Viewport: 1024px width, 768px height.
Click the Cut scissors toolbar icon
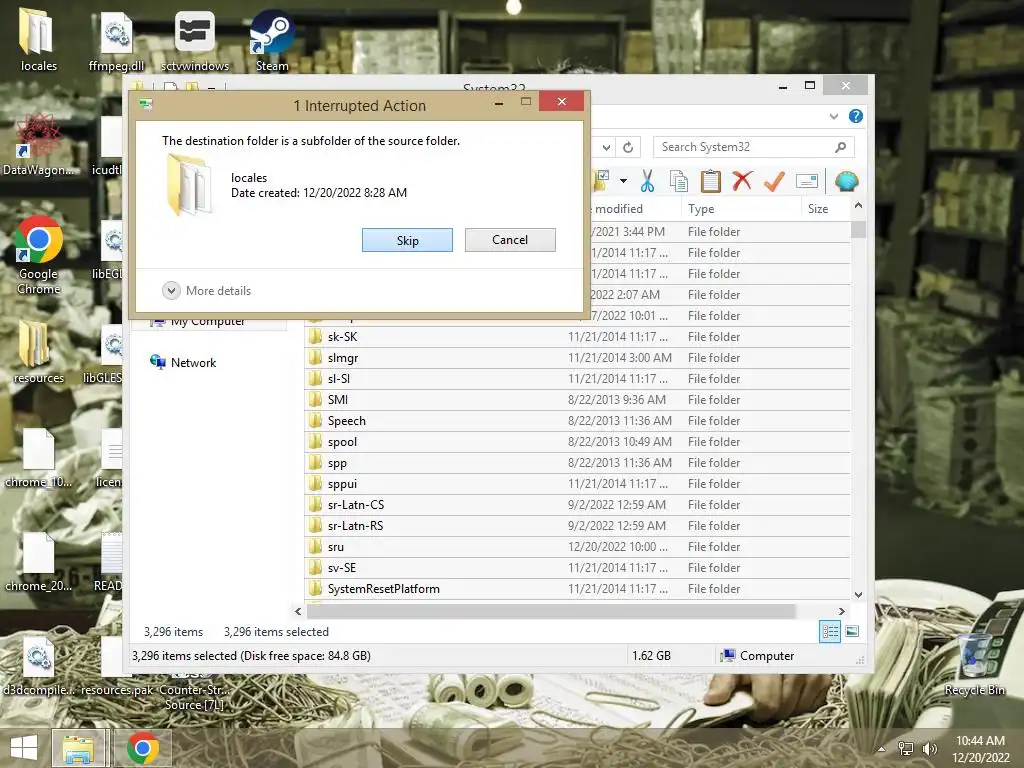647,181
